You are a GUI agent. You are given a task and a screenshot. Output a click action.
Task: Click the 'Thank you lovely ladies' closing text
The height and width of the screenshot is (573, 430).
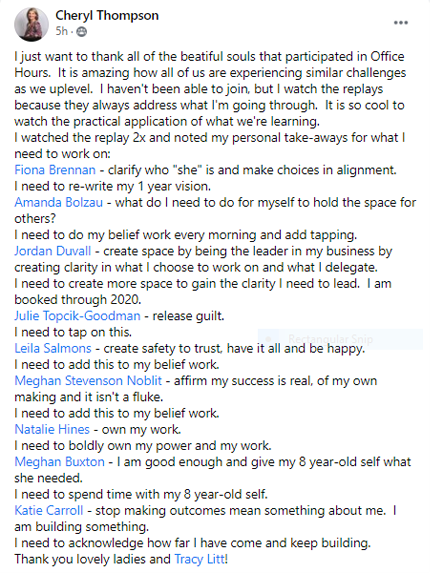click(92, 559)
